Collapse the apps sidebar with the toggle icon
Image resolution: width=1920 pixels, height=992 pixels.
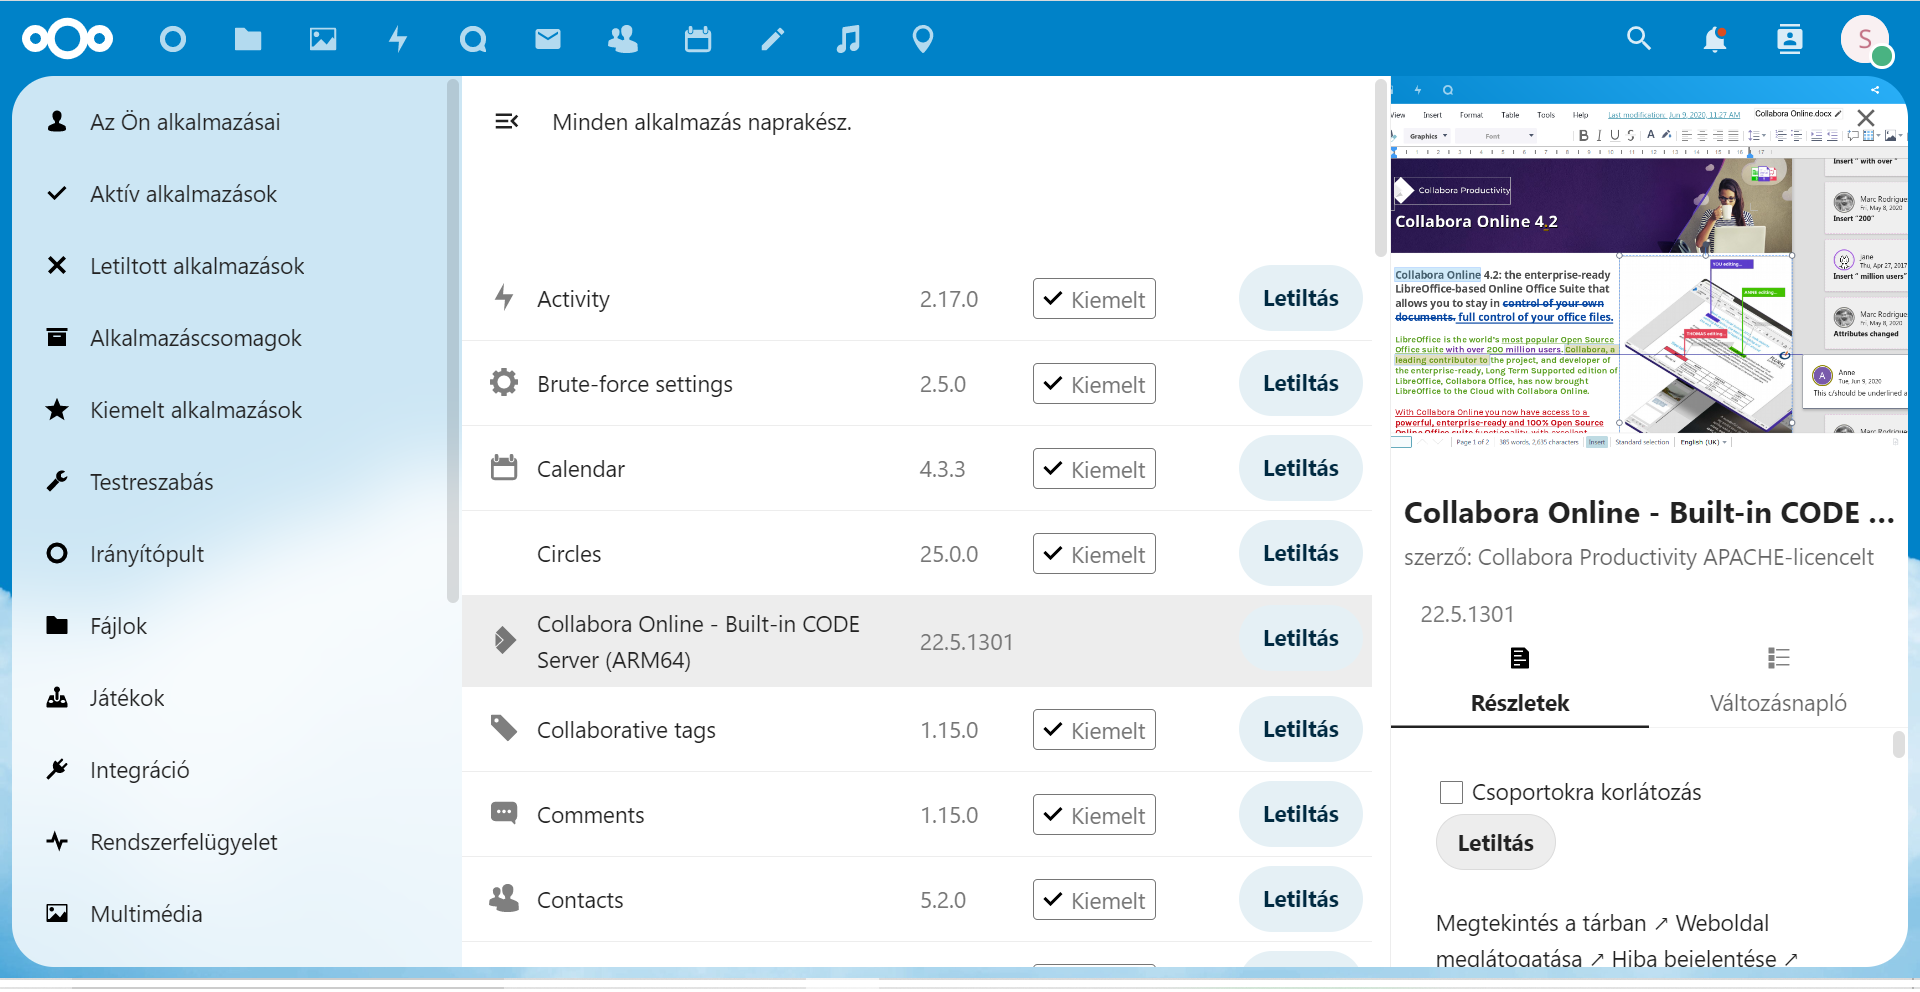point(507,121)
